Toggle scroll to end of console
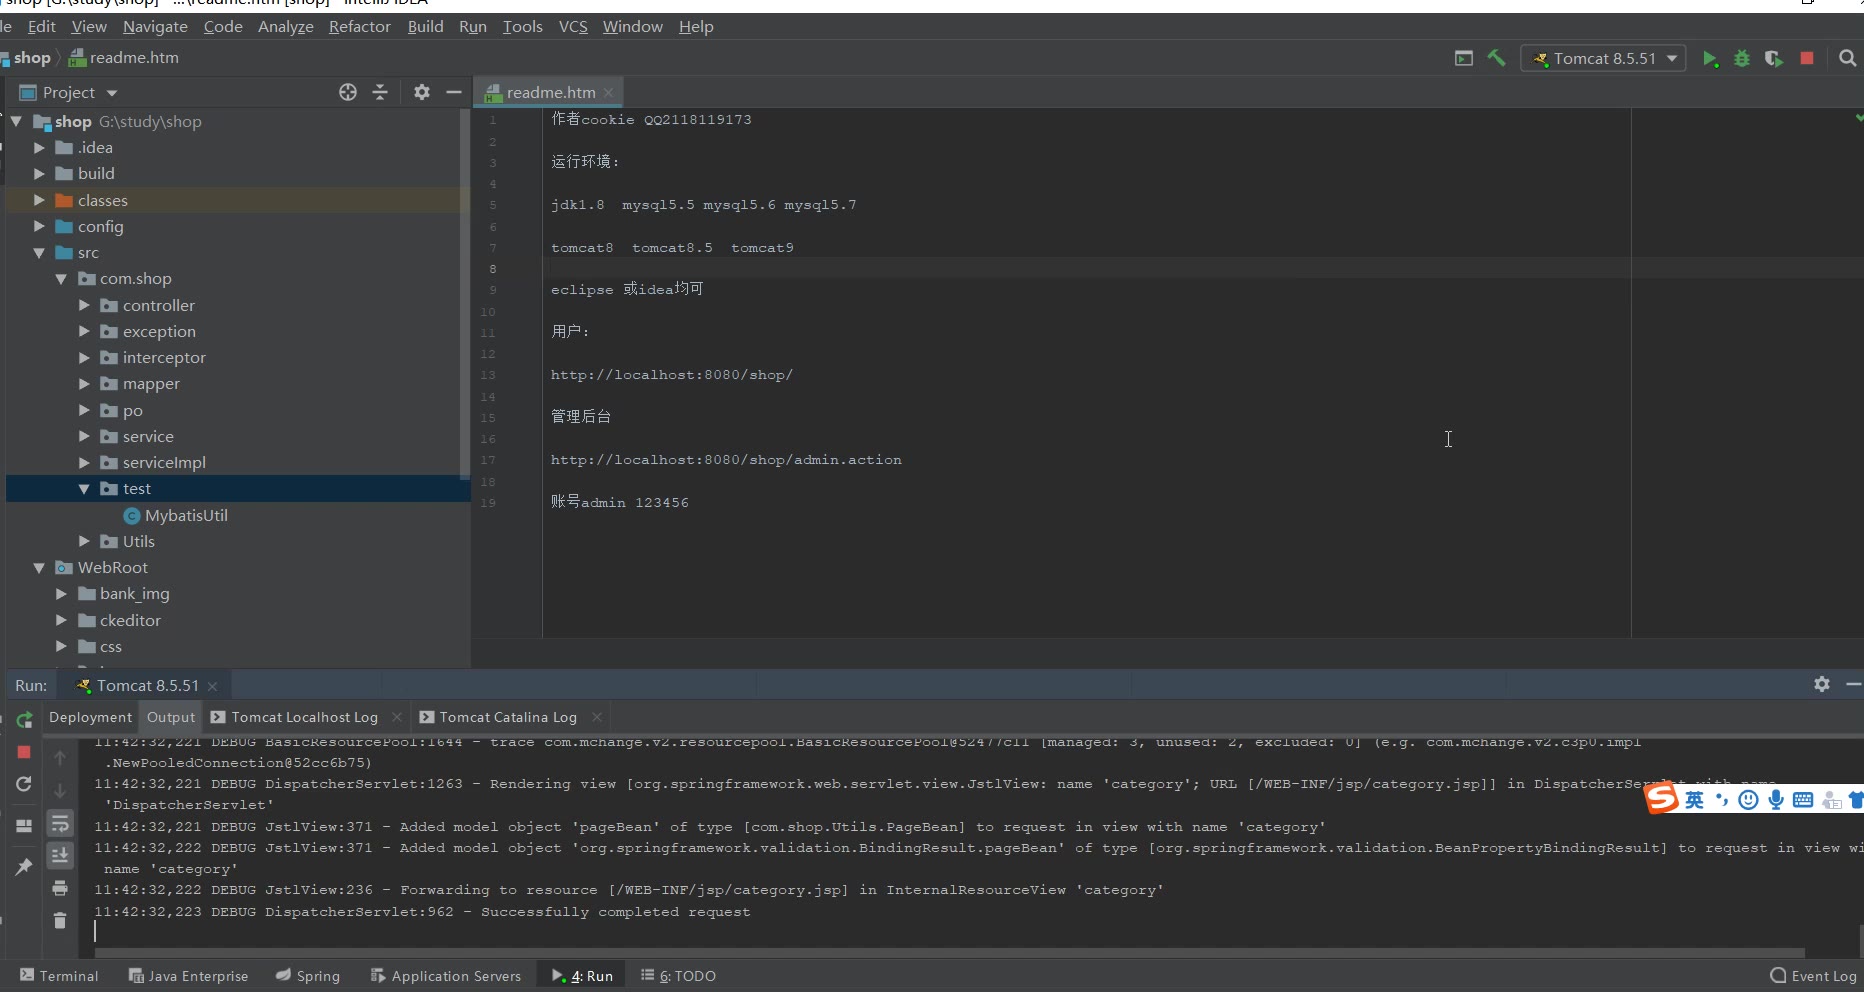 point(60,855)
